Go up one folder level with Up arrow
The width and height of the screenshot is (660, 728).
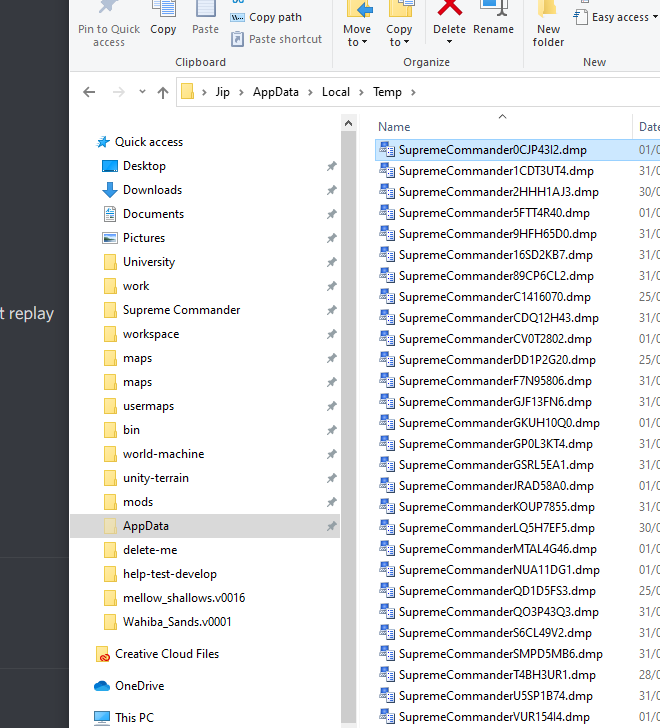point(163,92)
